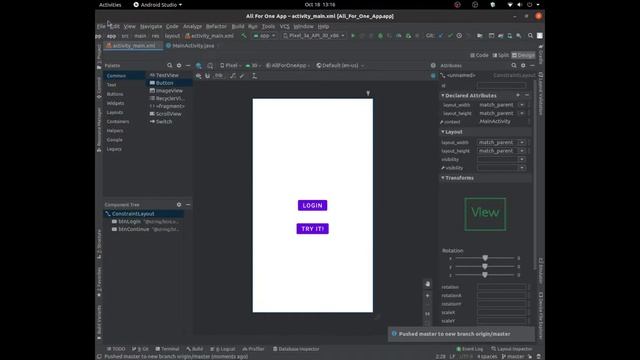Click Git commit checkmark icon
The width and height of the screenshot is (640, 360).
[450, 36]
